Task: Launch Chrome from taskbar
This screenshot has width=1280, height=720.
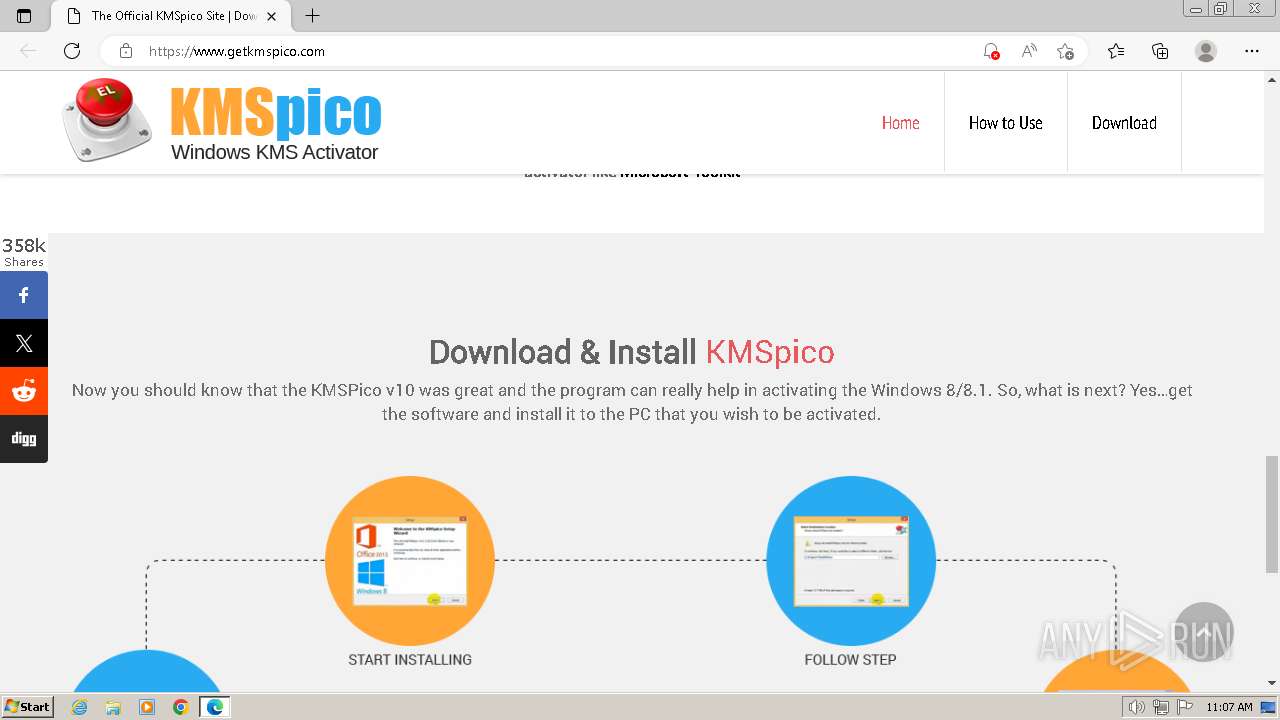Action: coord(180,707)
